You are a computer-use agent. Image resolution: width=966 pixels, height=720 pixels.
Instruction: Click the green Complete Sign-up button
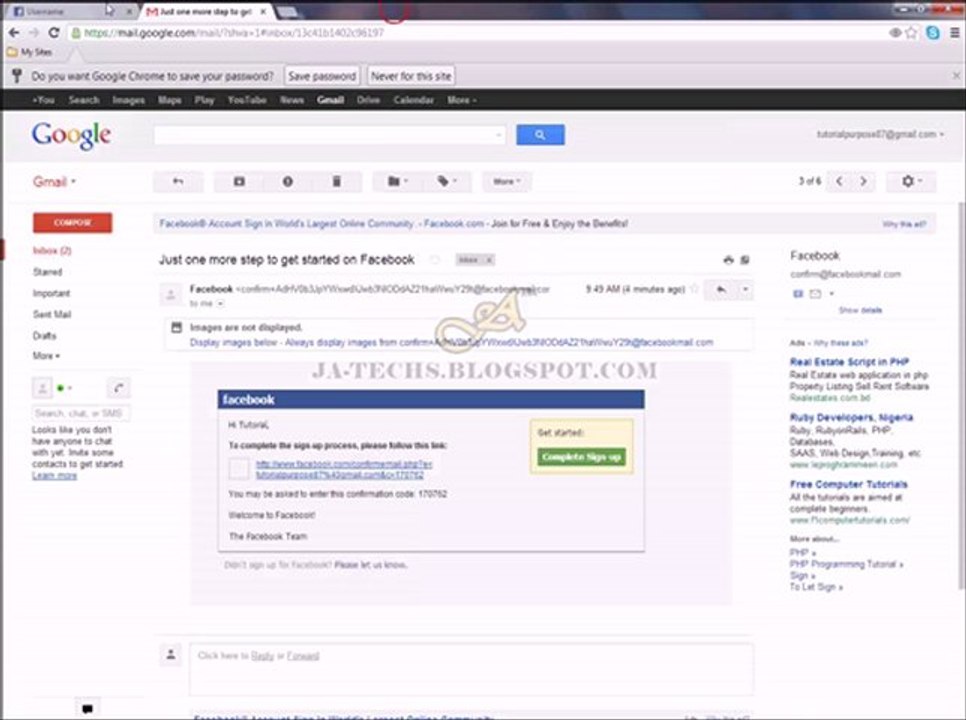coord(582,457)
